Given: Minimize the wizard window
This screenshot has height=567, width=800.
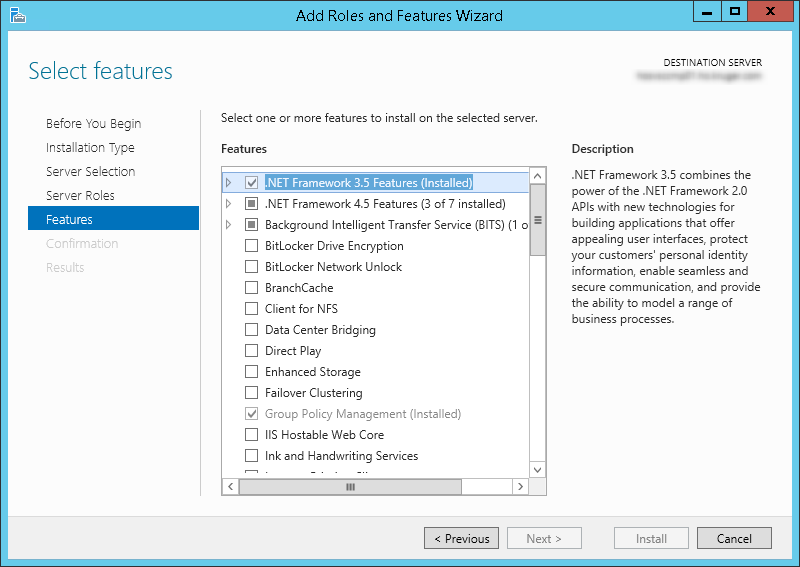Looking at the screenshot, I should (707, 11).
